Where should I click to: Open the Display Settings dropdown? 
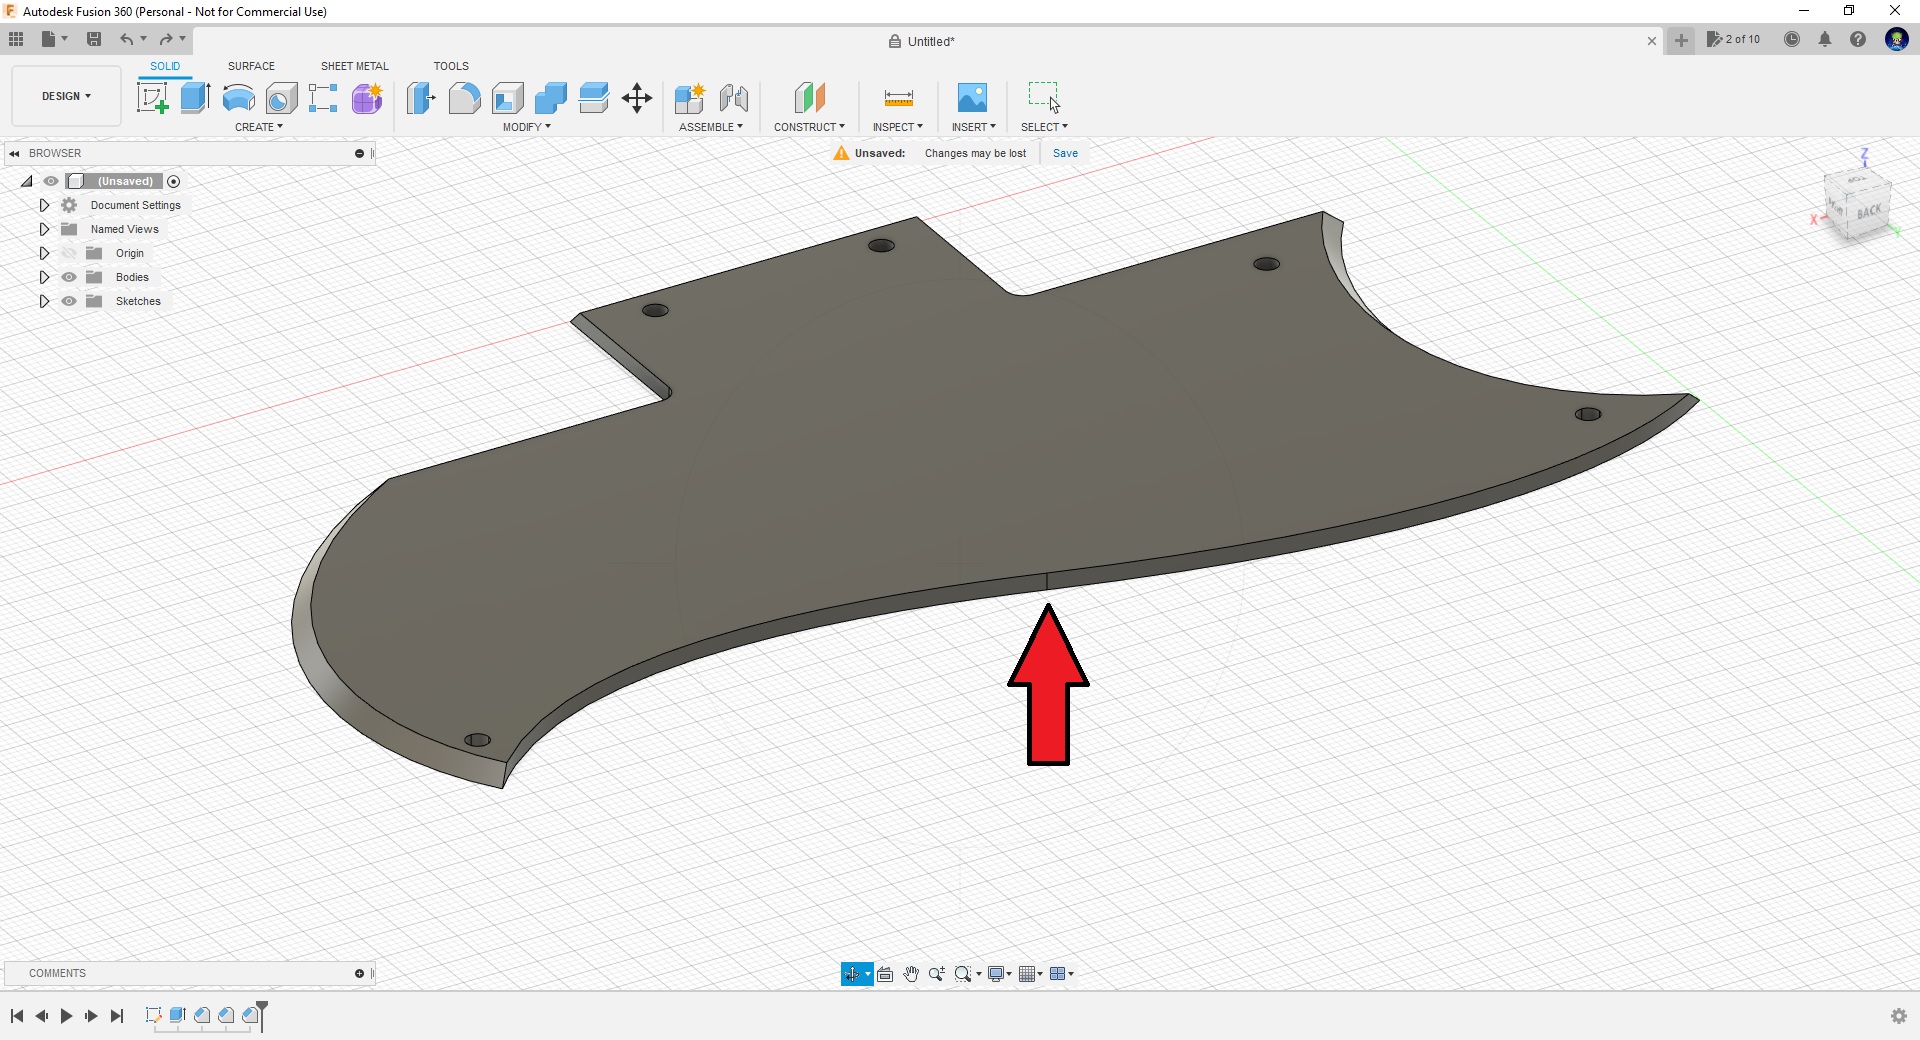click(x=999, y=974)
